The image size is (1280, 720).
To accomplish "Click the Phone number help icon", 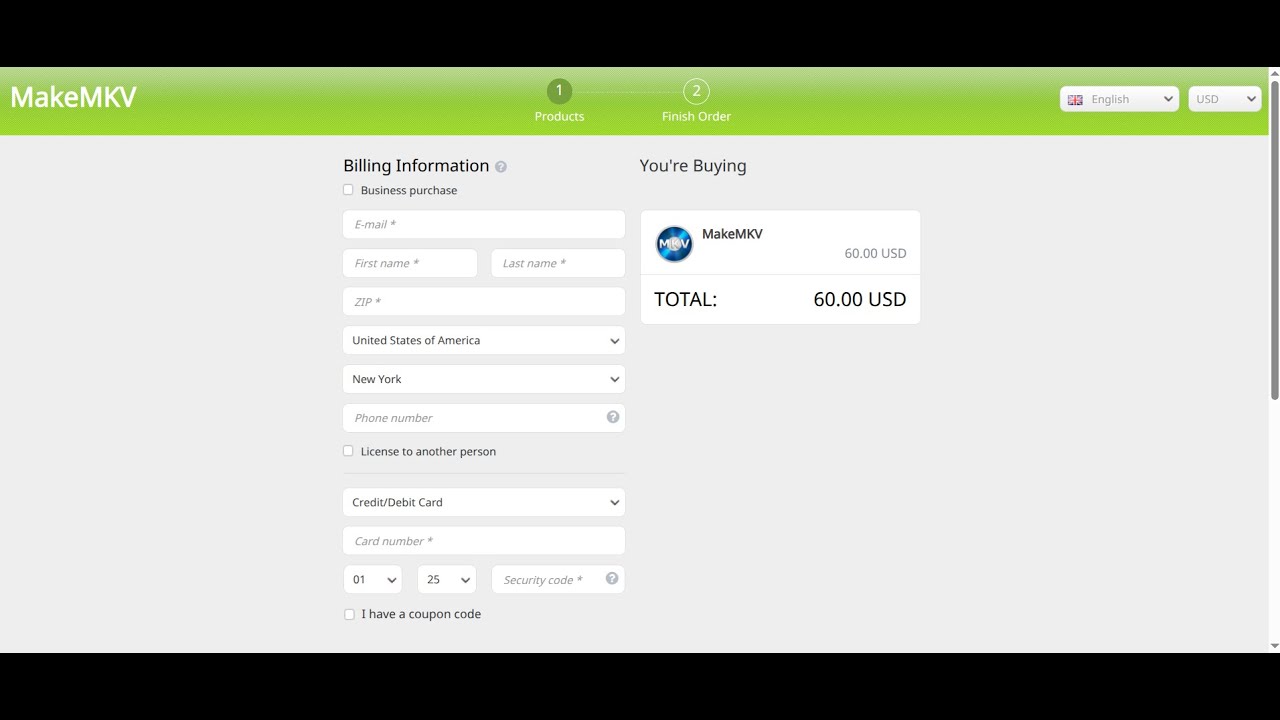I will pyautogui.click(x=613, y=417).
